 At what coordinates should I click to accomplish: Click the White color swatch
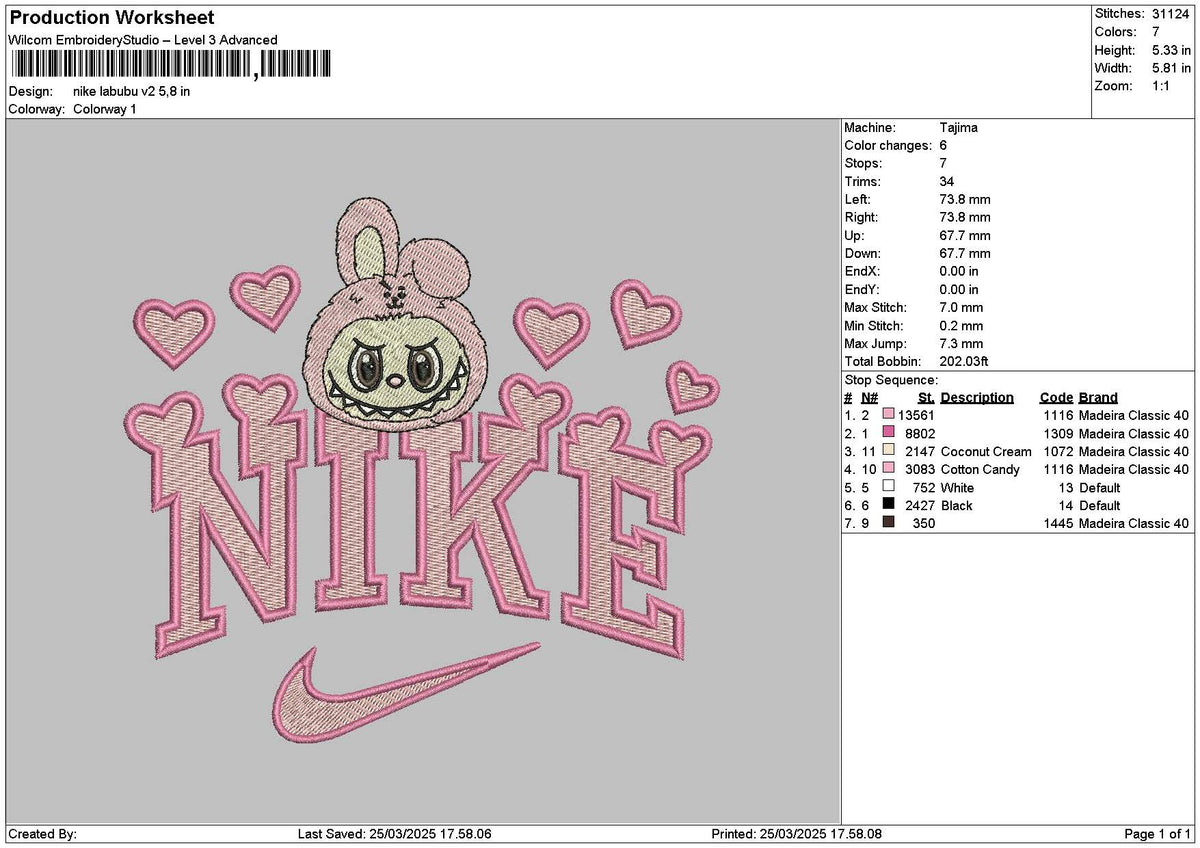coord(889,487)
